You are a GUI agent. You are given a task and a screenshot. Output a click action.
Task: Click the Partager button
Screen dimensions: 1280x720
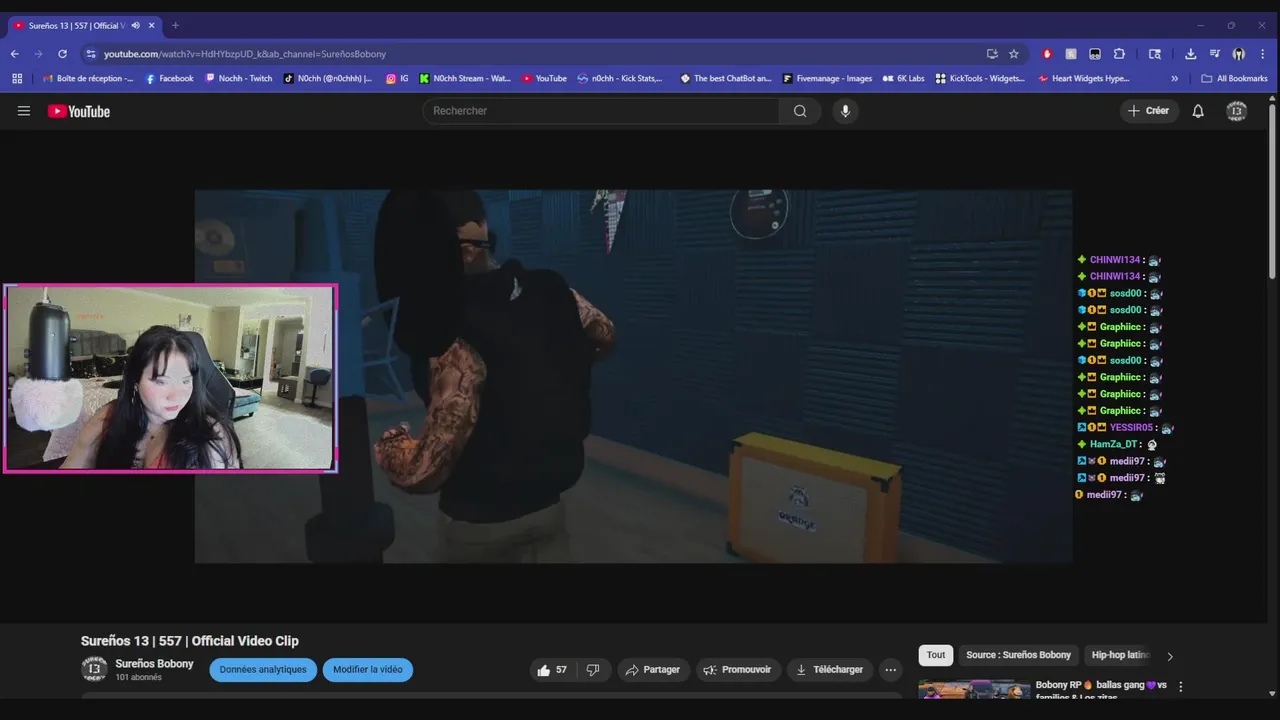pos(653,670)
